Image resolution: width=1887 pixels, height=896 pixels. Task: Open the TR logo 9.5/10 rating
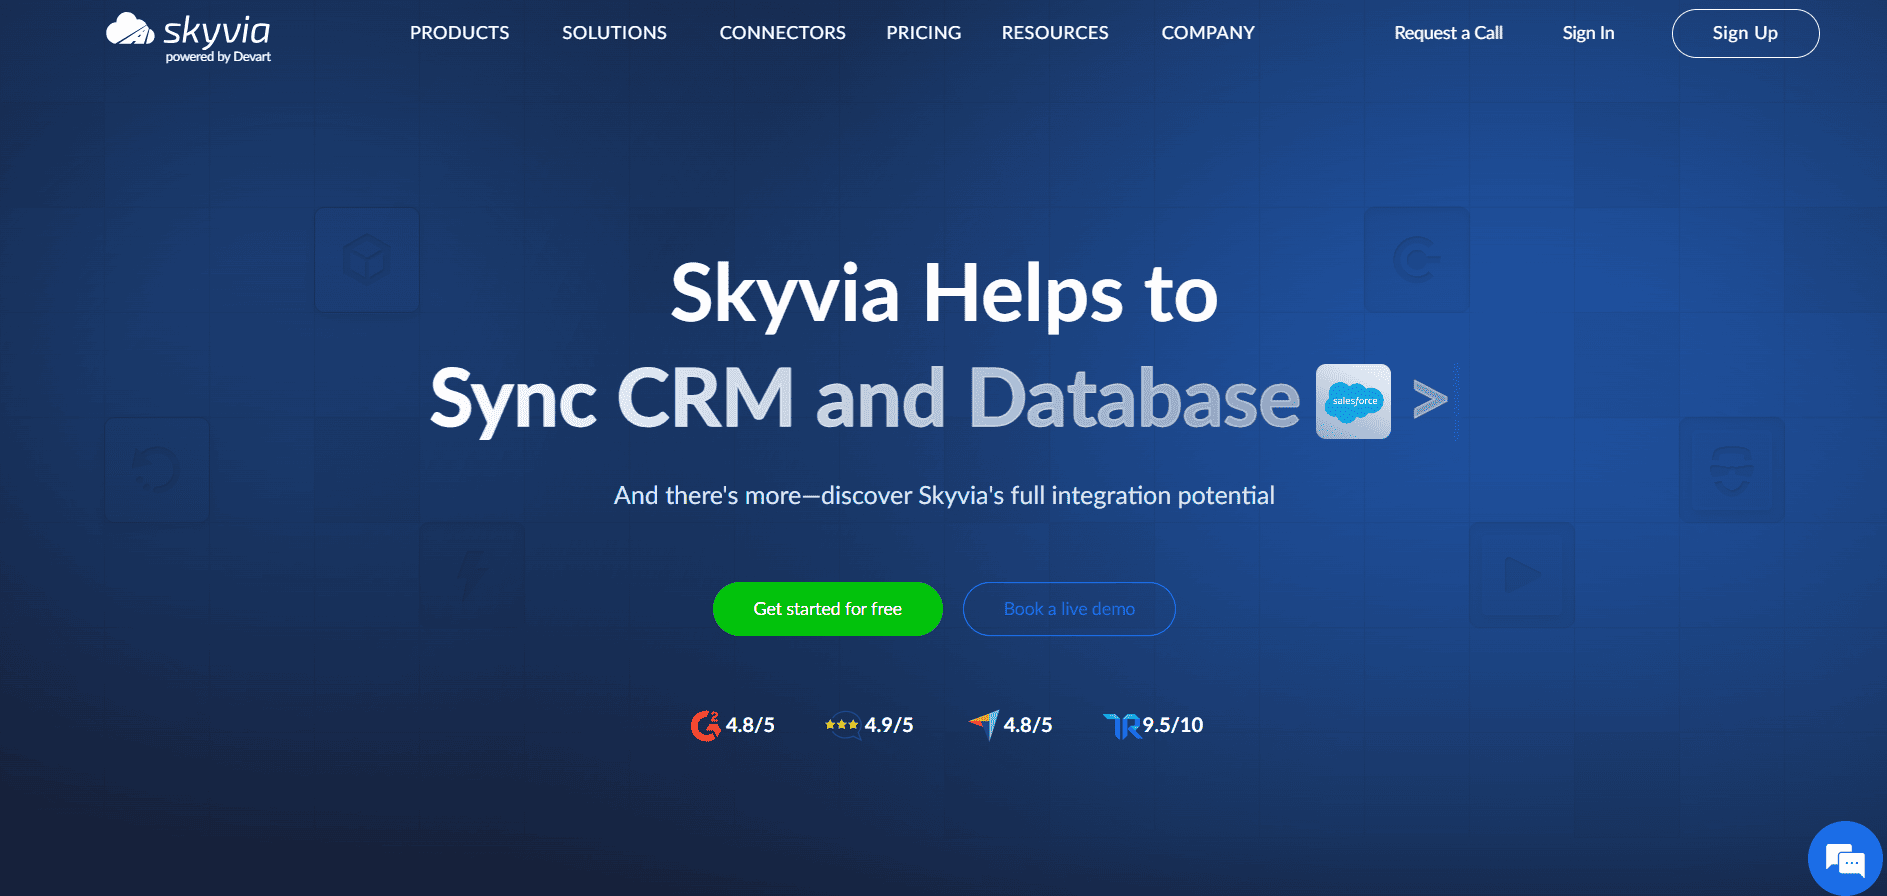1122,725
